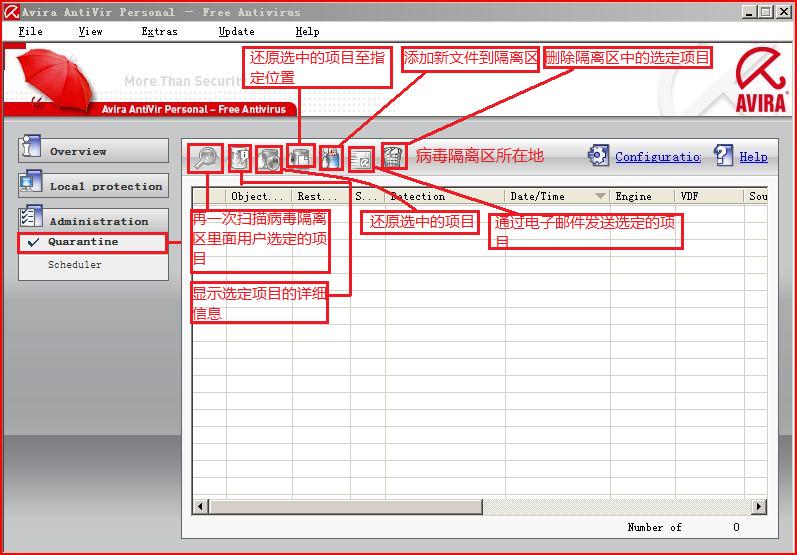Maximize the Avira window
This screenshot has width=797, height=555.
765,12
